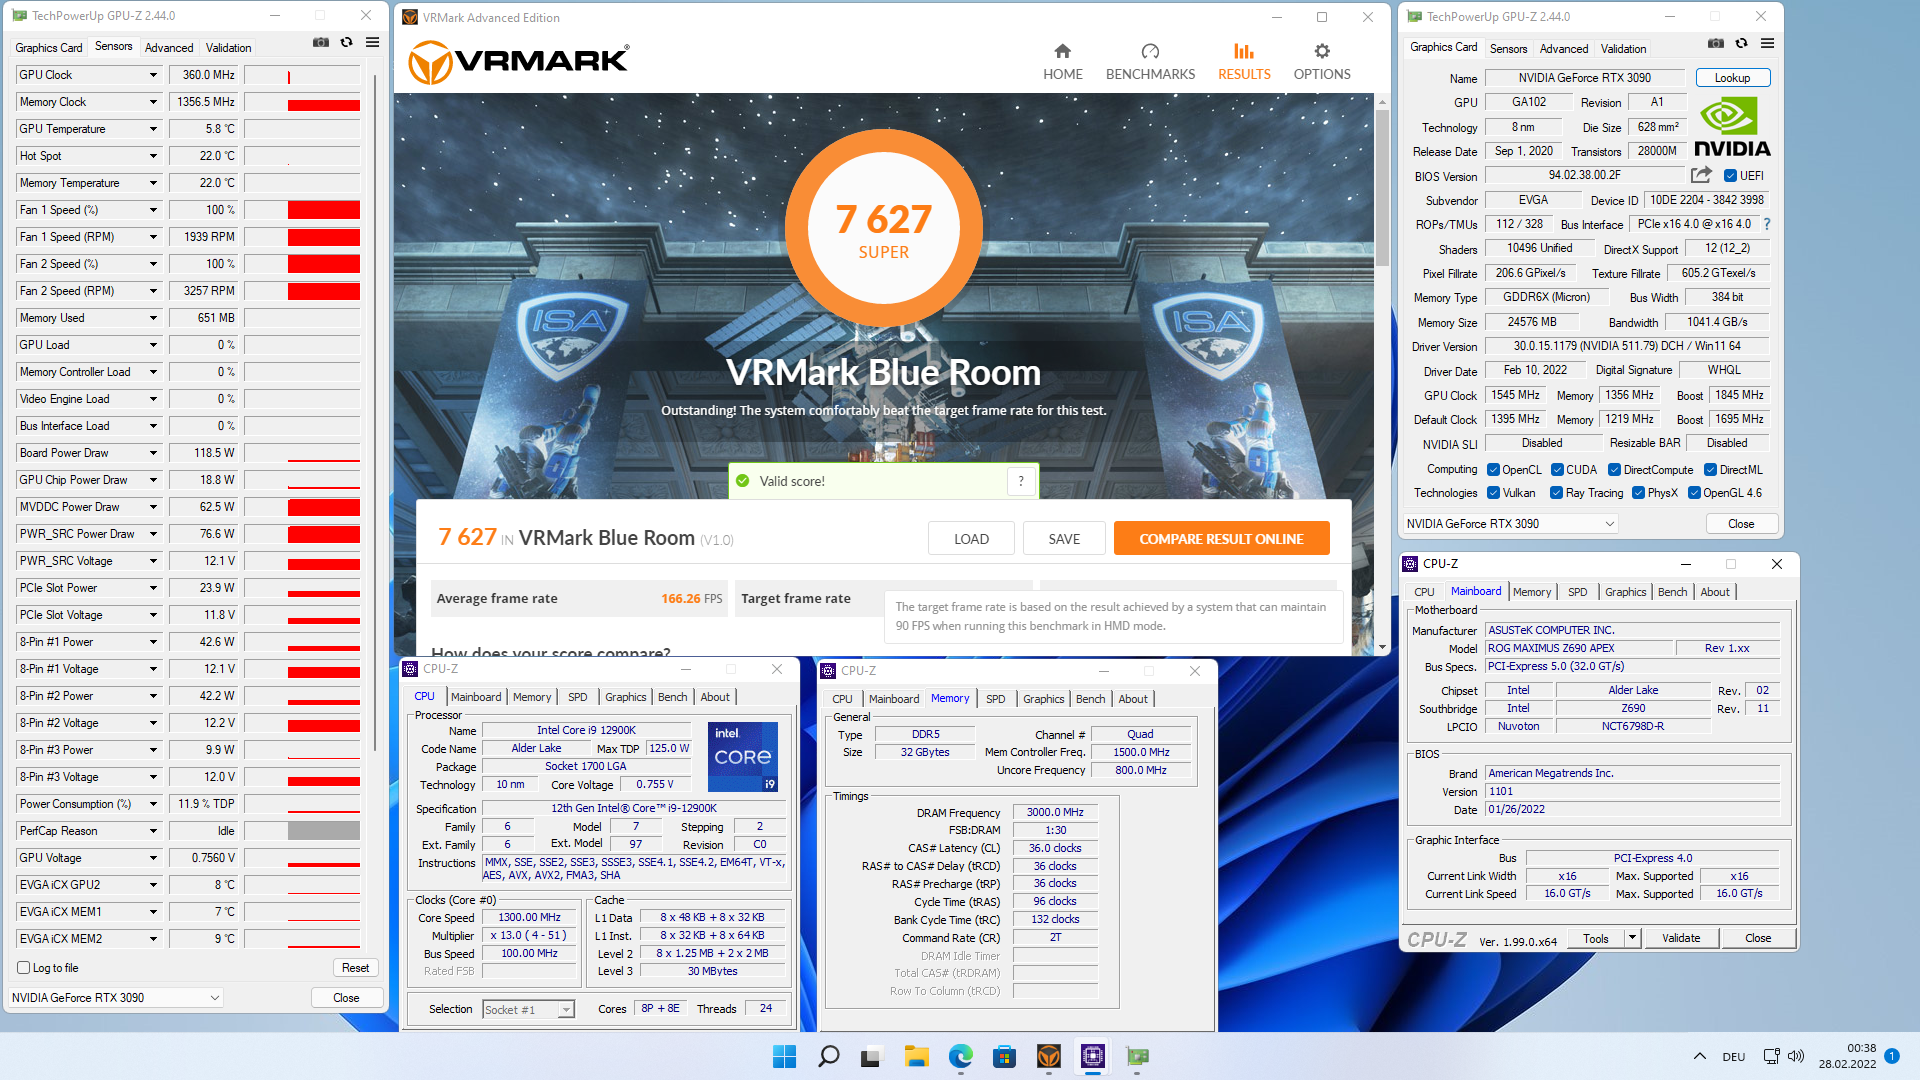Open Task View on taskbar
1920x1080 pixels.
(872, 1056)
